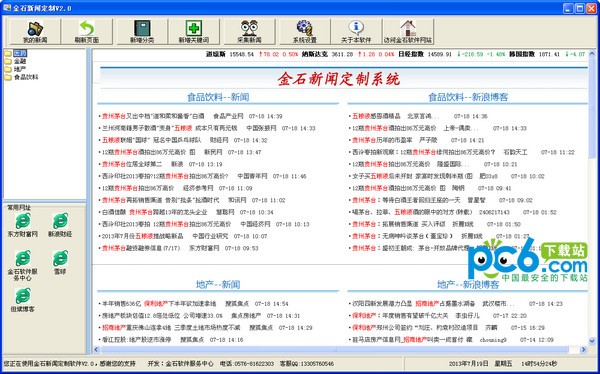
Task: Launch the 金石软件服务中心 shortcut
Action: coord(23,266)
